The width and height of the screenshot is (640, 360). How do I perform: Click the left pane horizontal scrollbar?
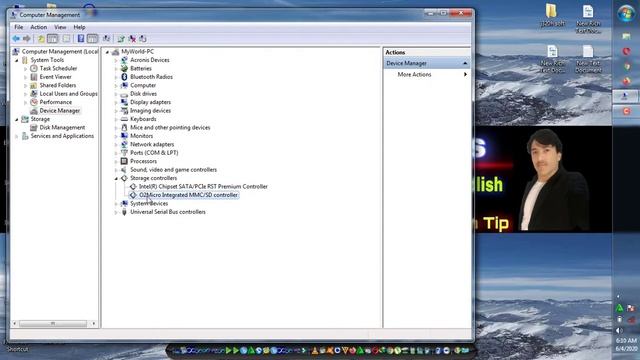[x=53, y=324]
